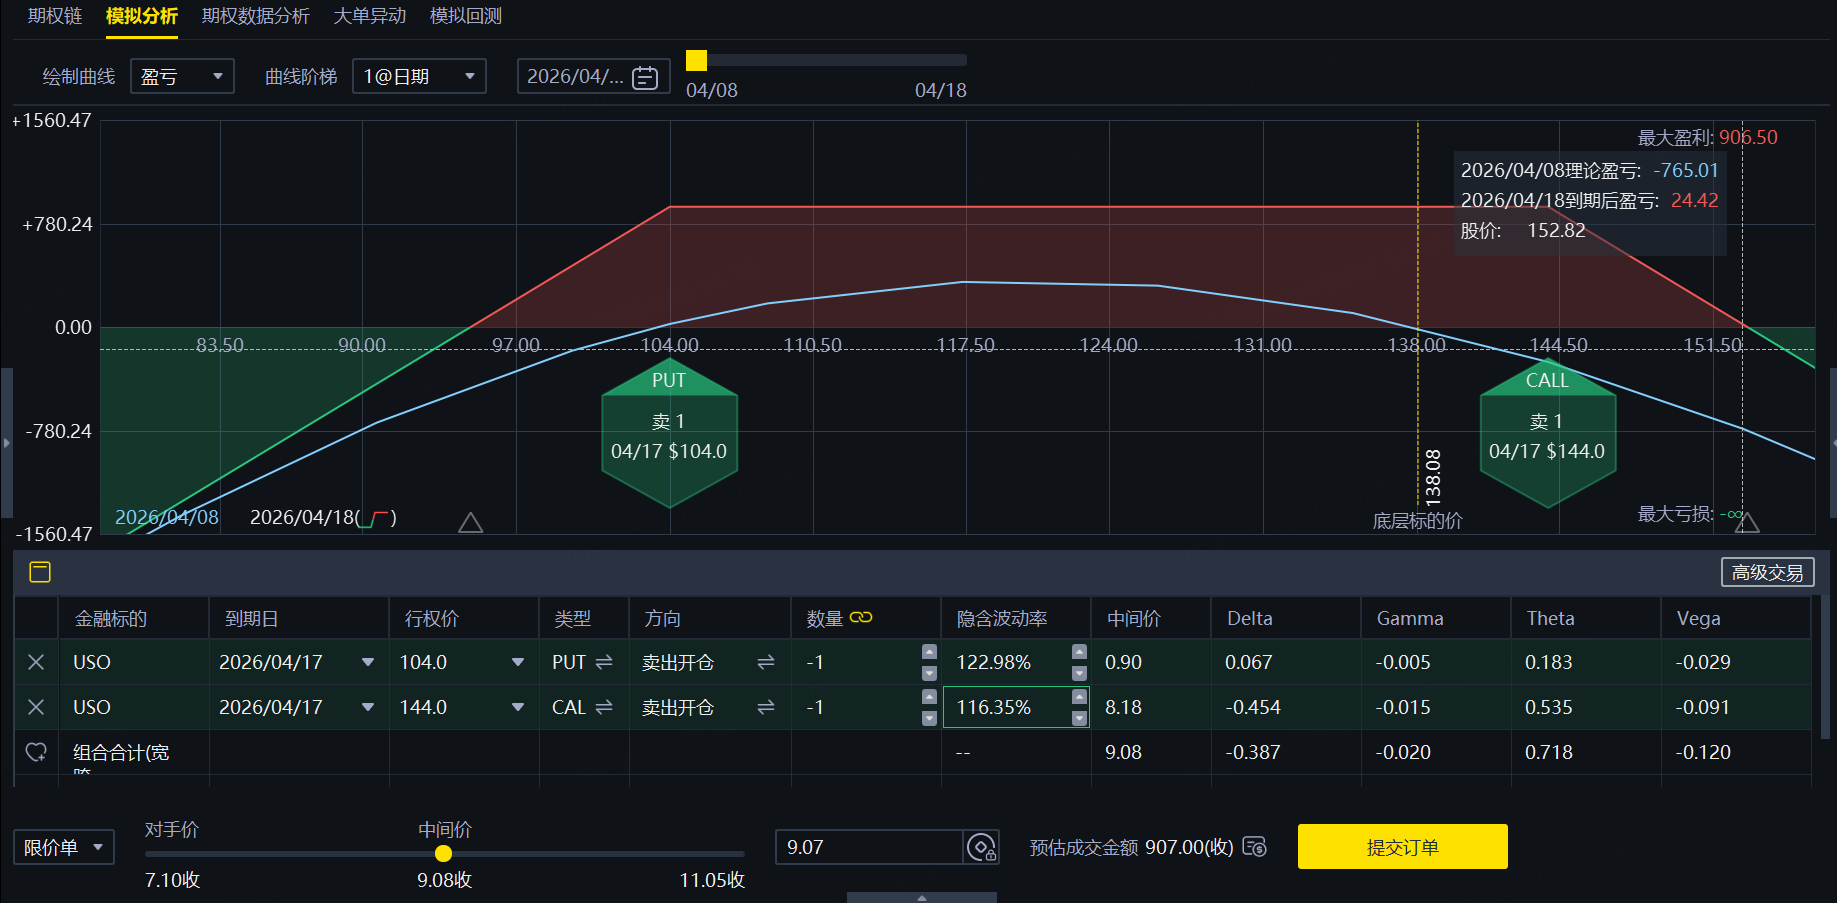1837x903 pixels.
Task: Remove the USO 144.0 CALL leg
Action: tap(36, 707)
